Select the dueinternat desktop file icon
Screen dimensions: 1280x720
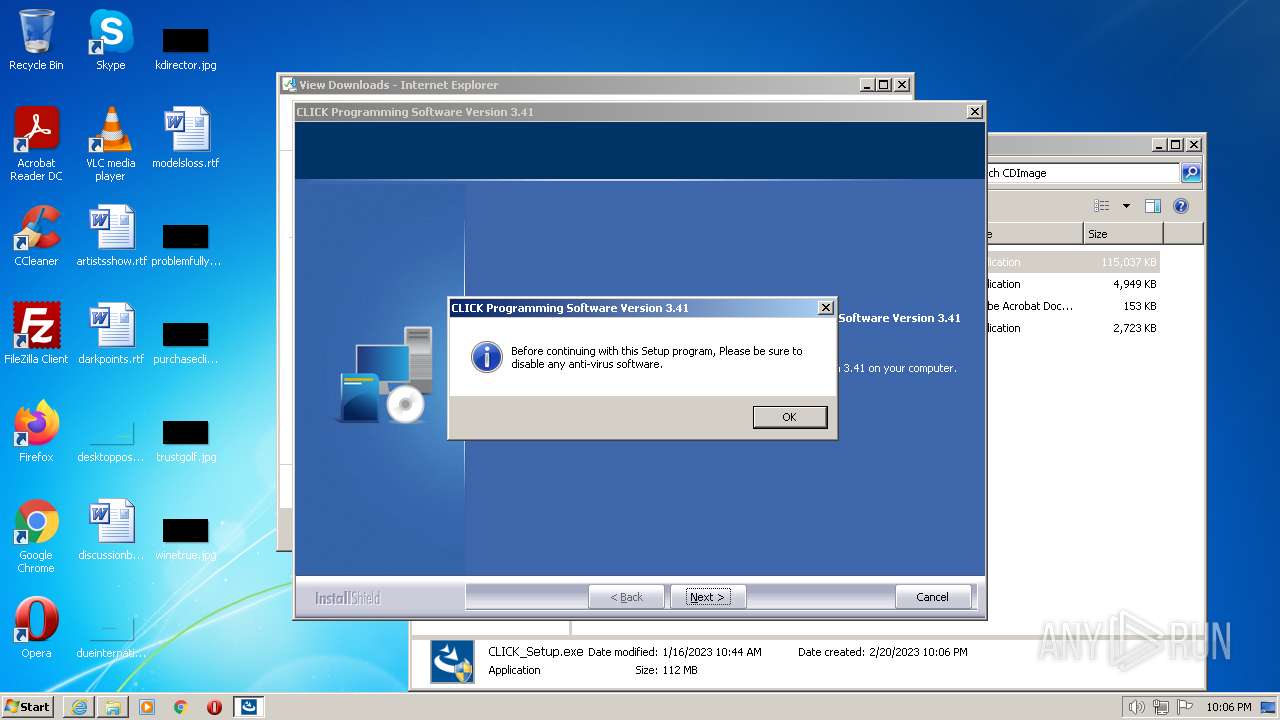pyautogui.click(x=111, y=636)
